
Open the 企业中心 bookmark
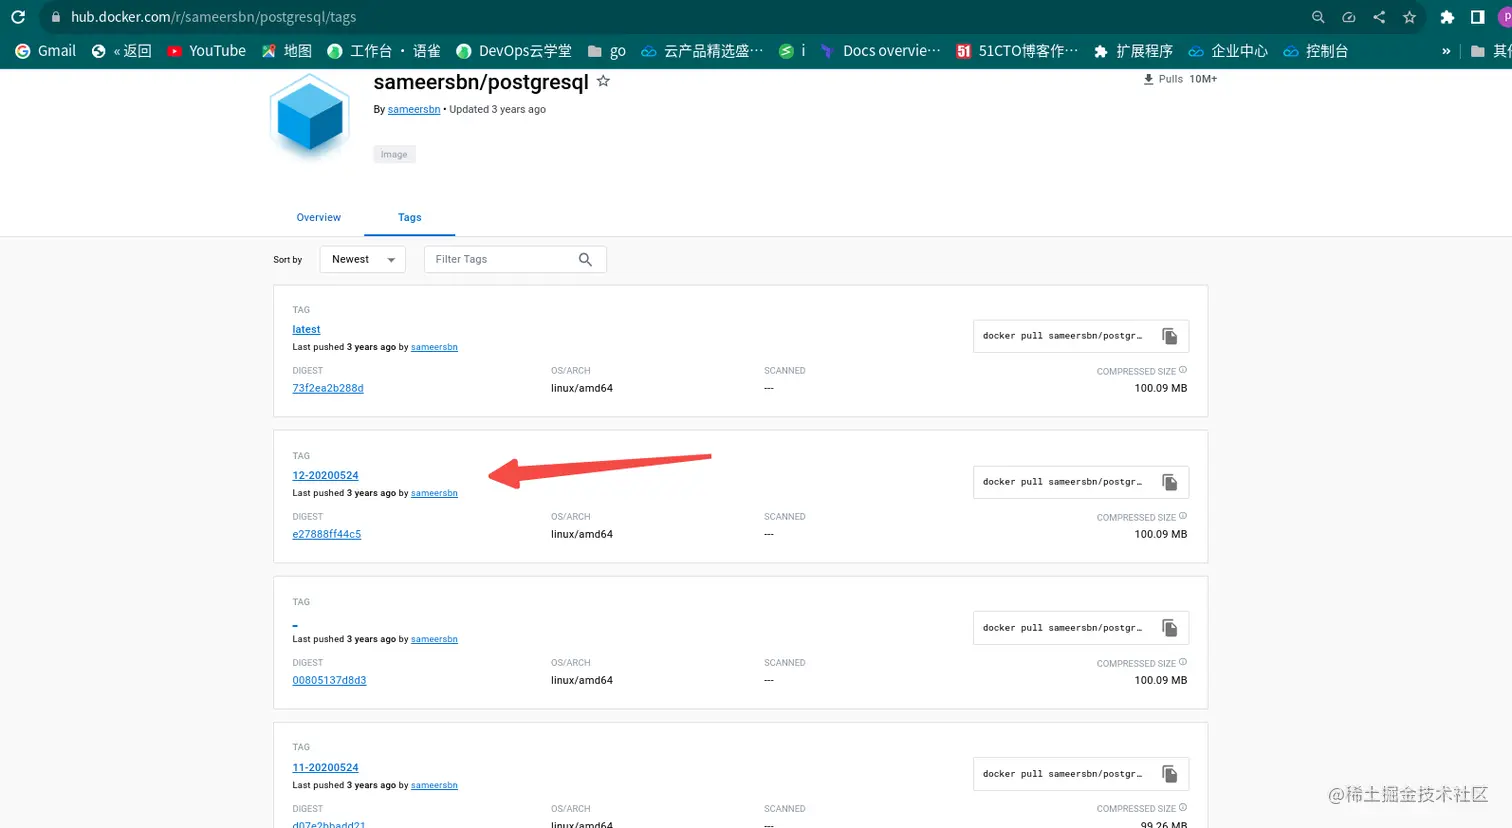[x=1228, y=51]
